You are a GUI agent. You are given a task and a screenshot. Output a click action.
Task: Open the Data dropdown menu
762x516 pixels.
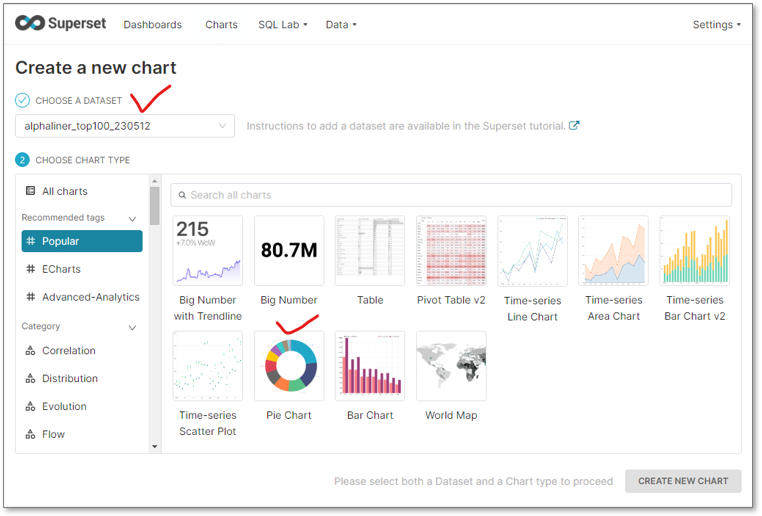(x=341, y=25)
